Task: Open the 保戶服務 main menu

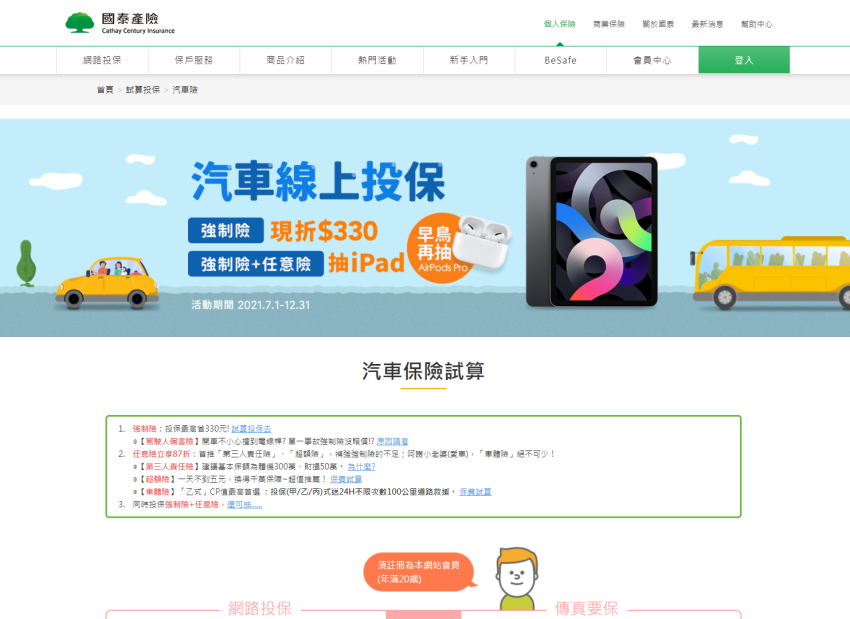Action: pos(194,60)
